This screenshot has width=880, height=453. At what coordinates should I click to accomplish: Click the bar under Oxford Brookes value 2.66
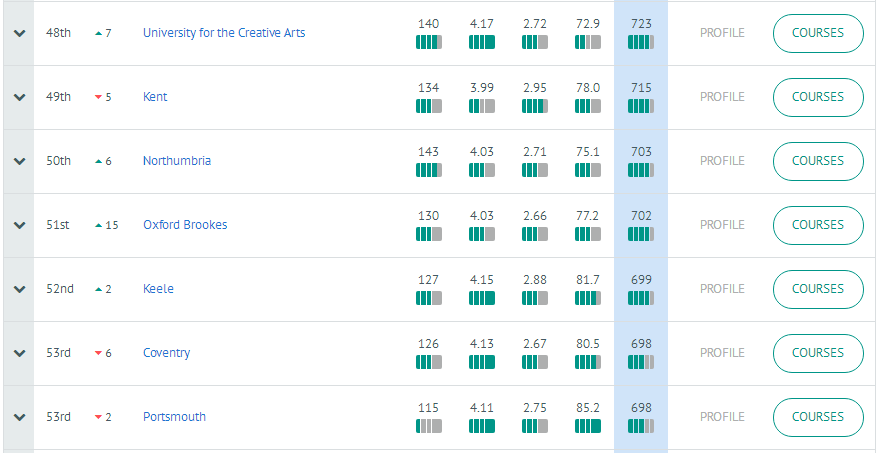535,234
